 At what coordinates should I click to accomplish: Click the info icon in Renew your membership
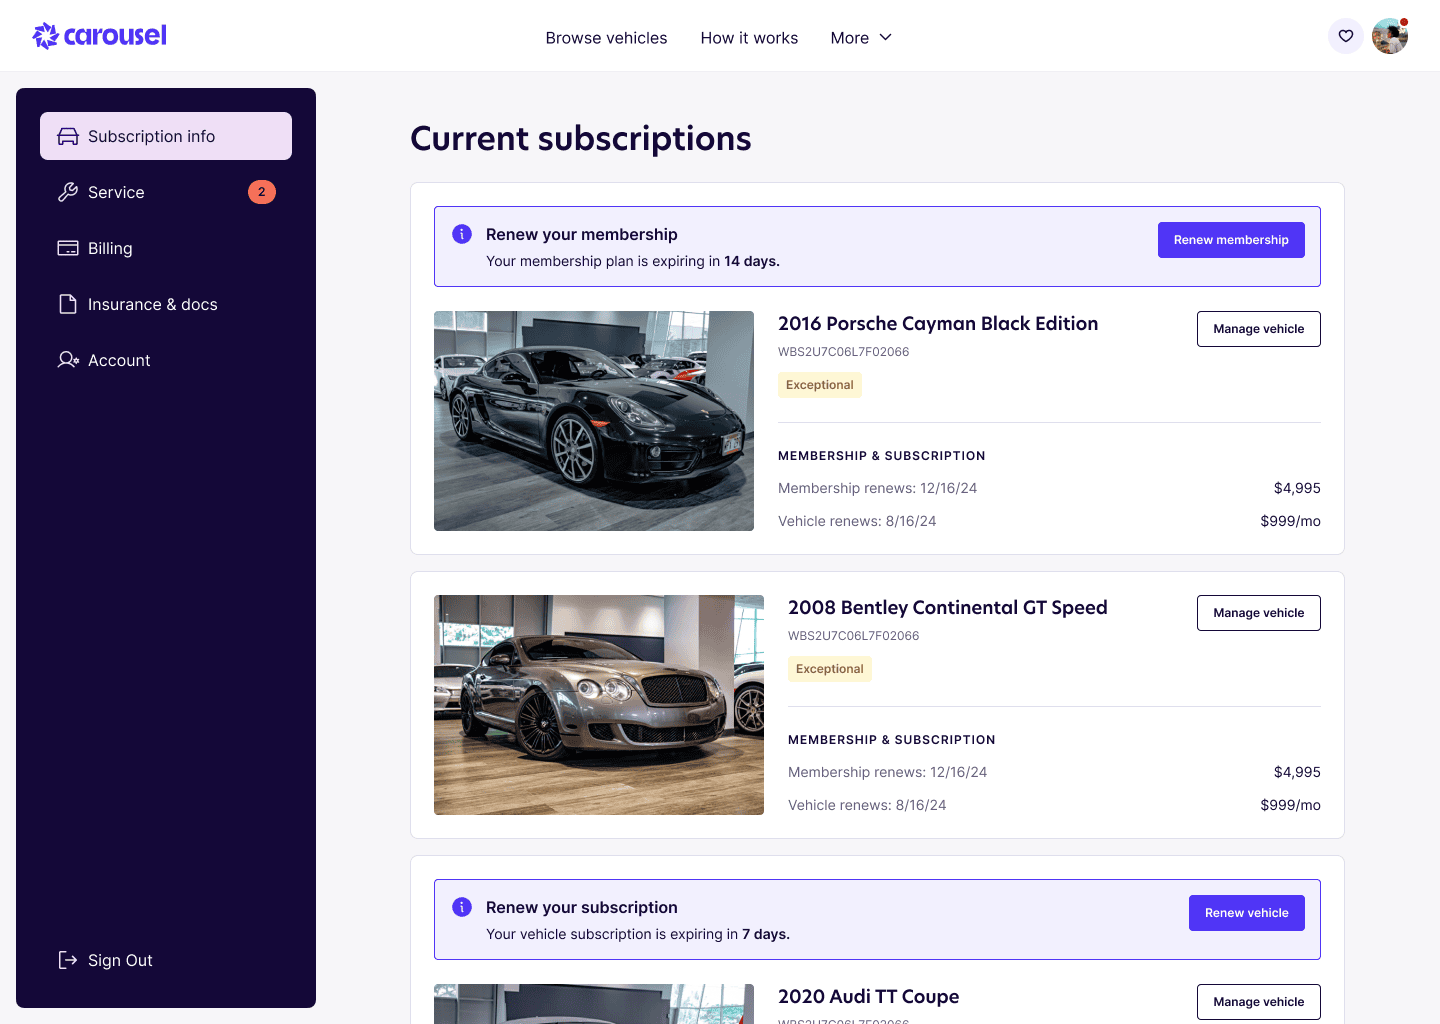pos(462,234)
